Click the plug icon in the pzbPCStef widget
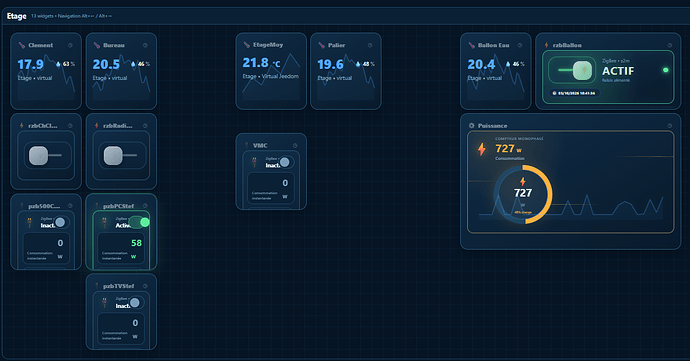690x361 pixels. (104, 222)
